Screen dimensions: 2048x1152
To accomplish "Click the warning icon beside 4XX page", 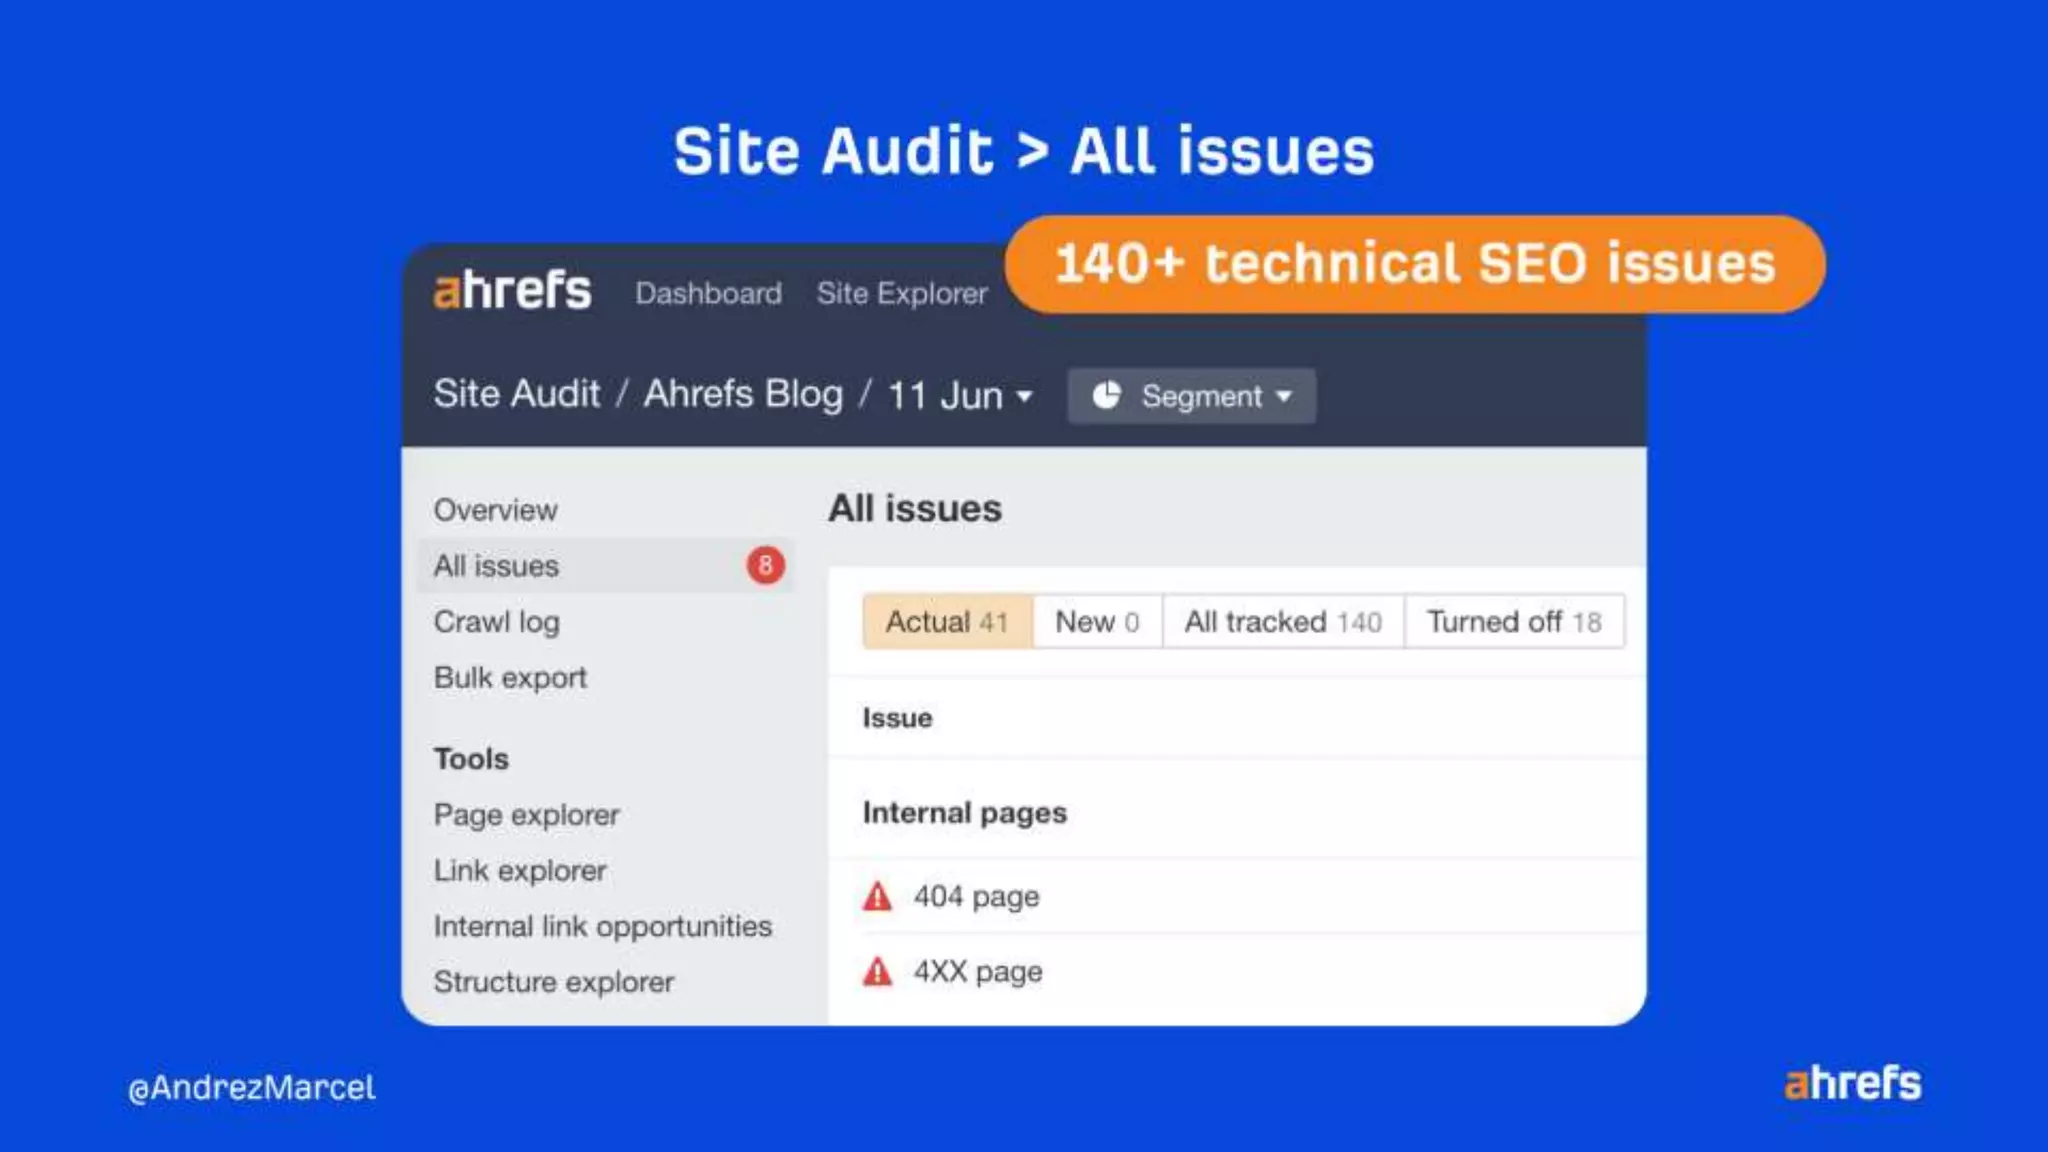I will (877, 971).
